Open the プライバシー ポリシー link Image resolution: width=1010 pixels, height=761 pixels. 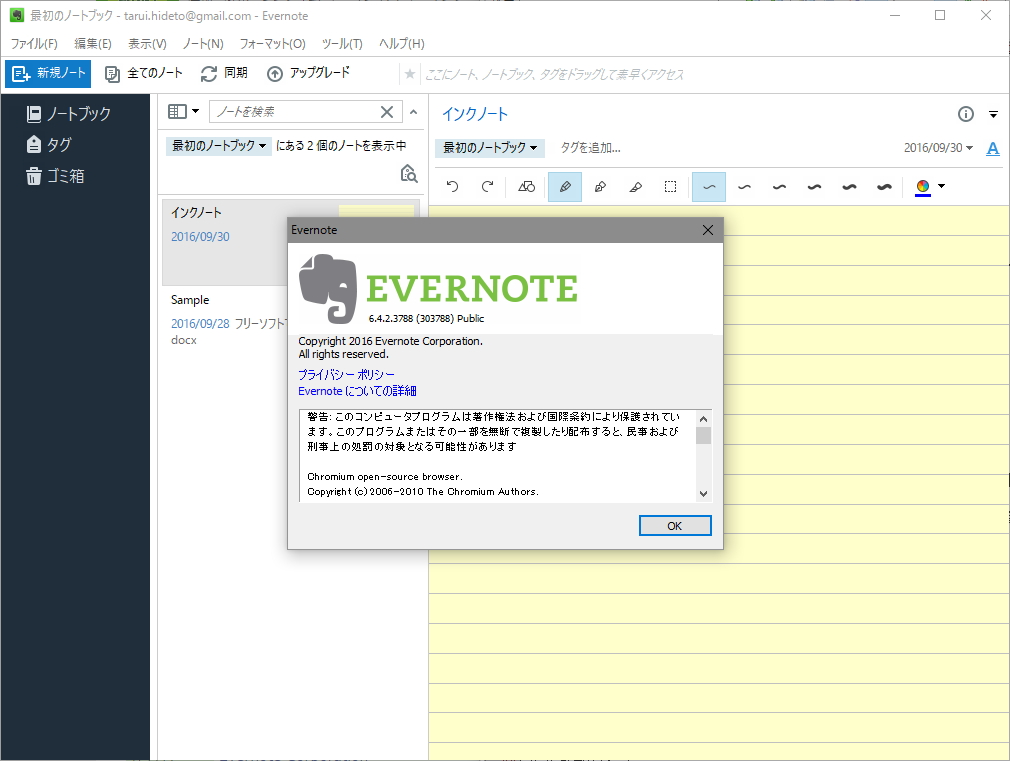click(x=345, y=374)
